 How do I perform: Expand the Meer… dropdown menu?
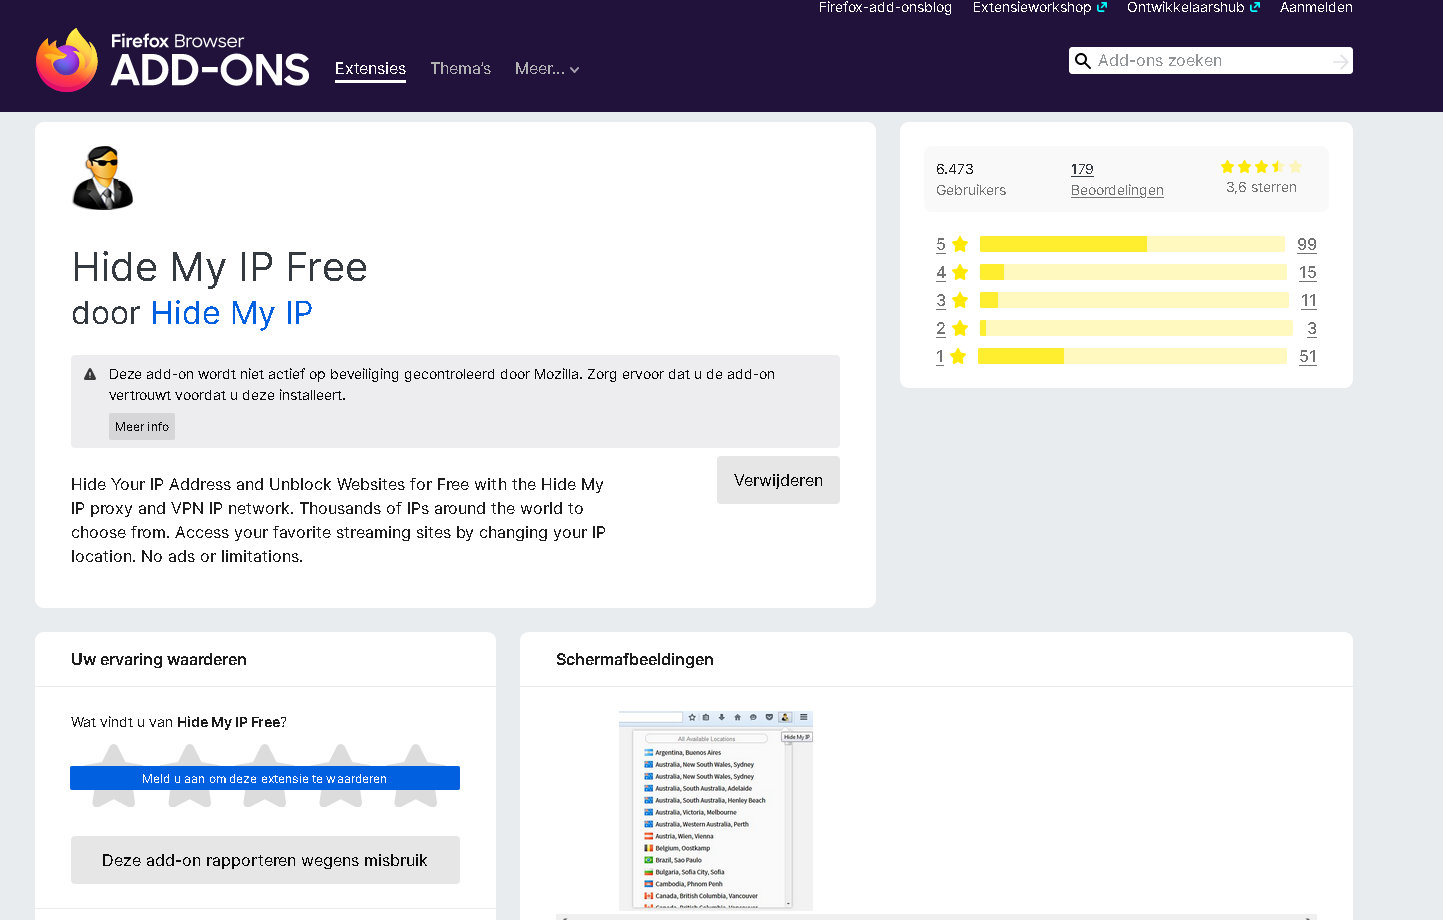(x=547, y=69)
